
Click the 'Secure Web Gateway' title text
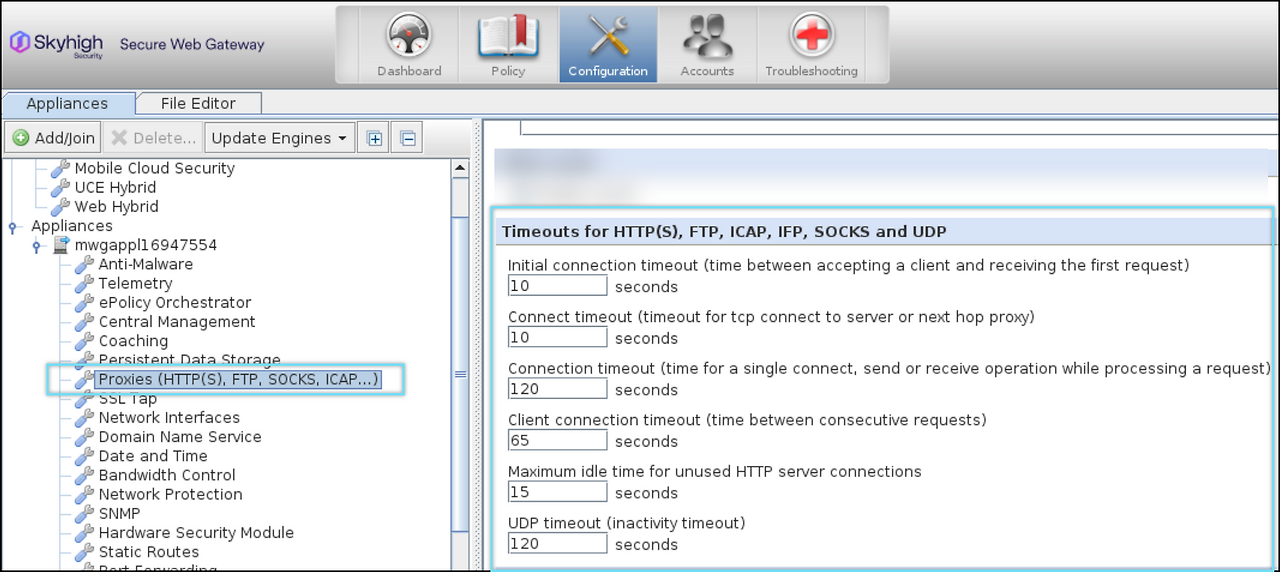(x=192, y=44)
